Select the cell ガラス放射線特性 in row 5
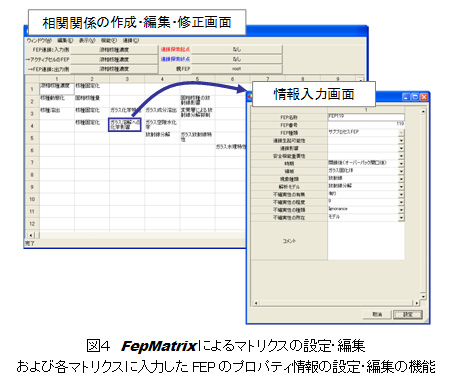Viewport: 454px width, 382px height. (x=197, y=137)
